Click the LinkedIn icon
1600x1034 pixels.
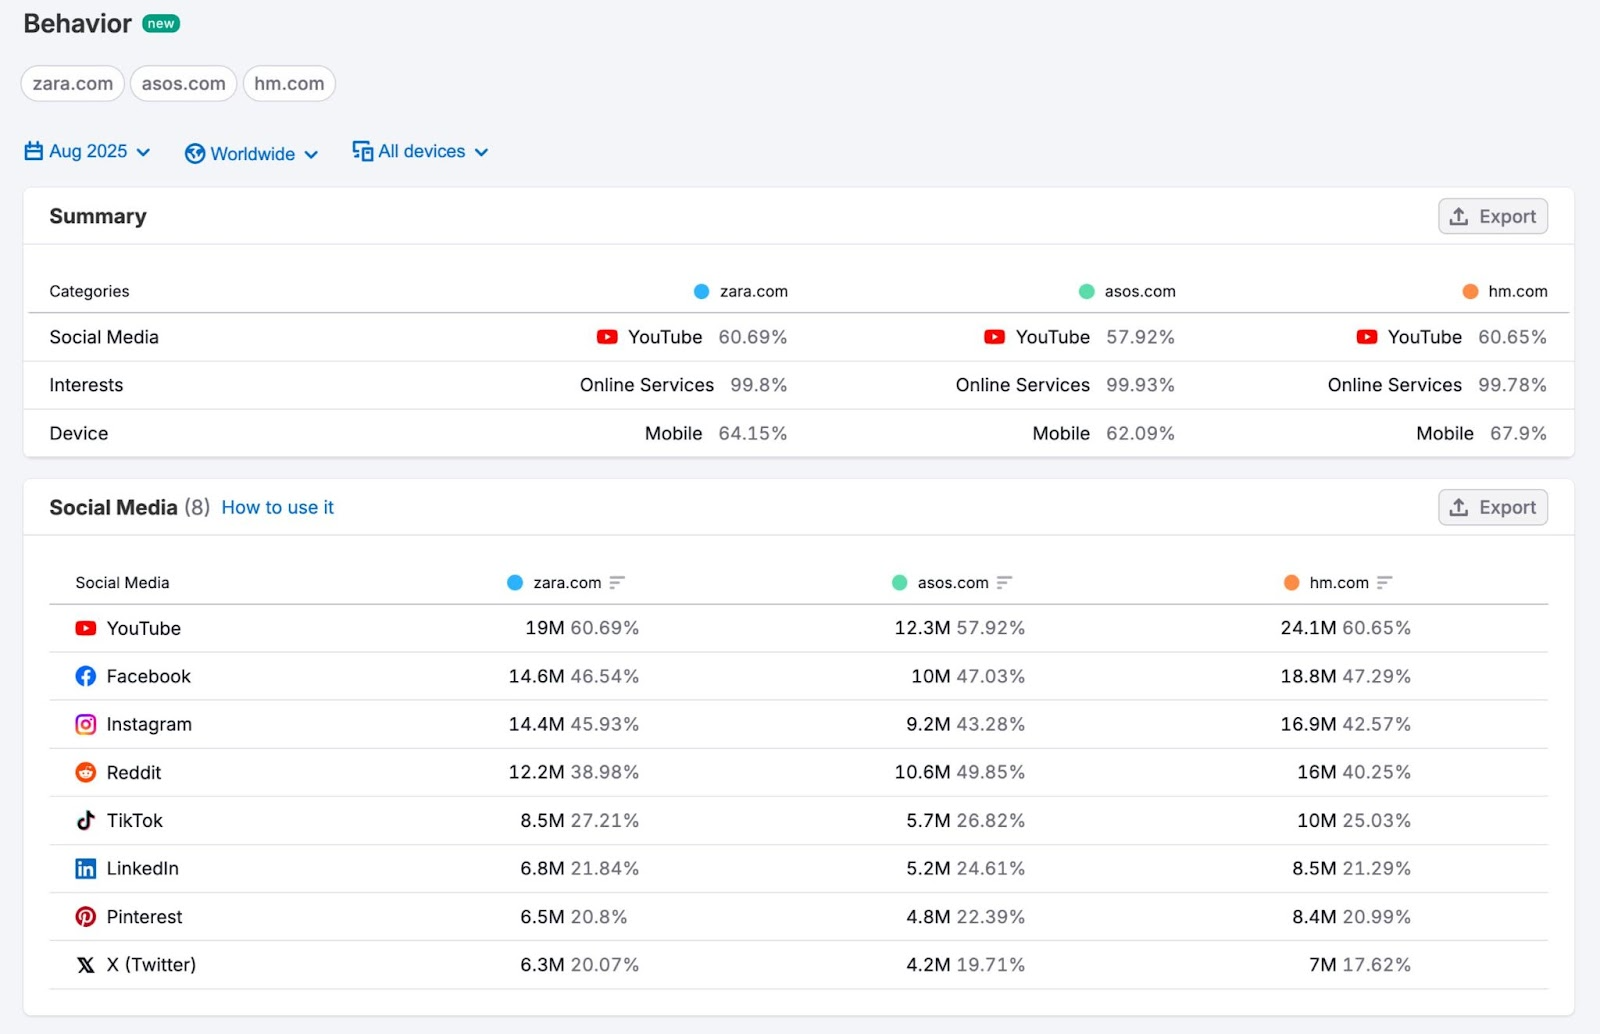85,868
